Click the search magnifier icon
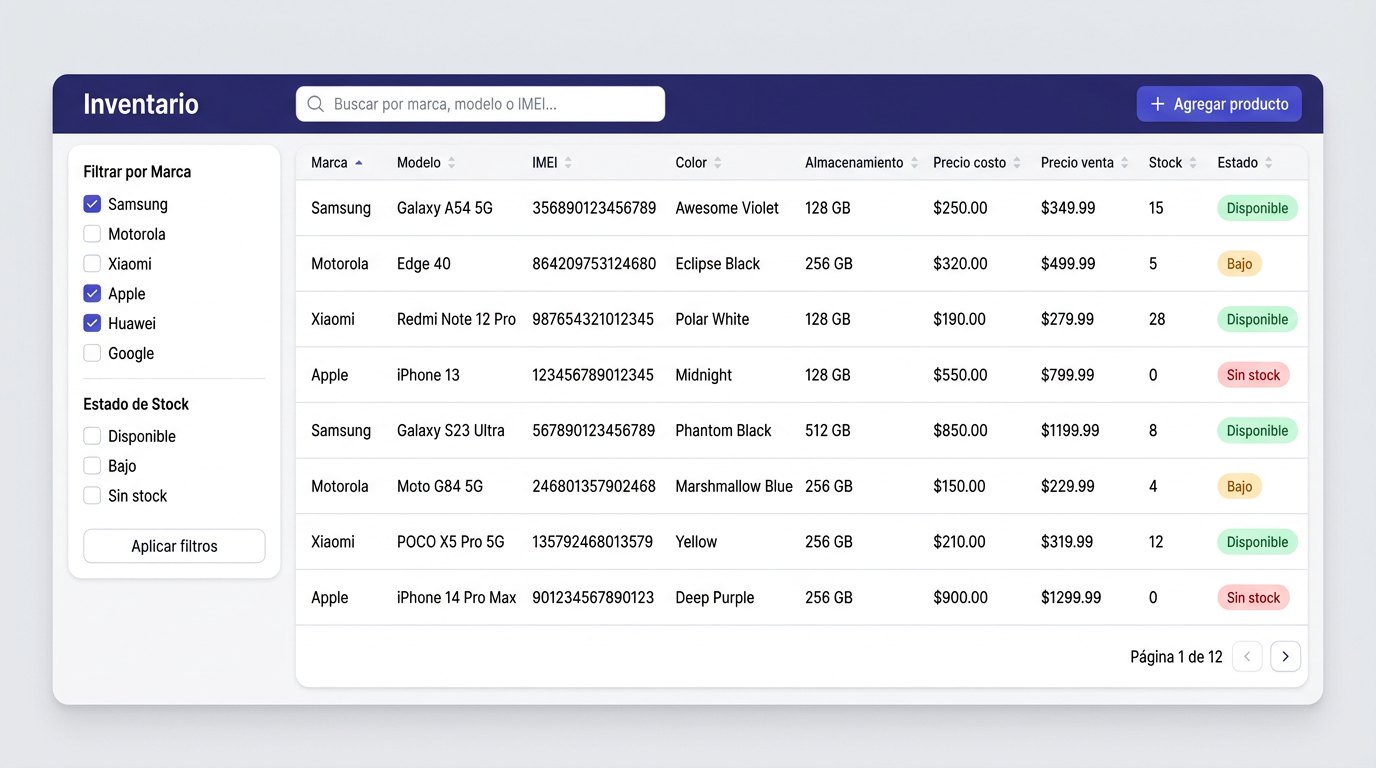The width and height of the screenshot is (1376, 768). (315, 104)
